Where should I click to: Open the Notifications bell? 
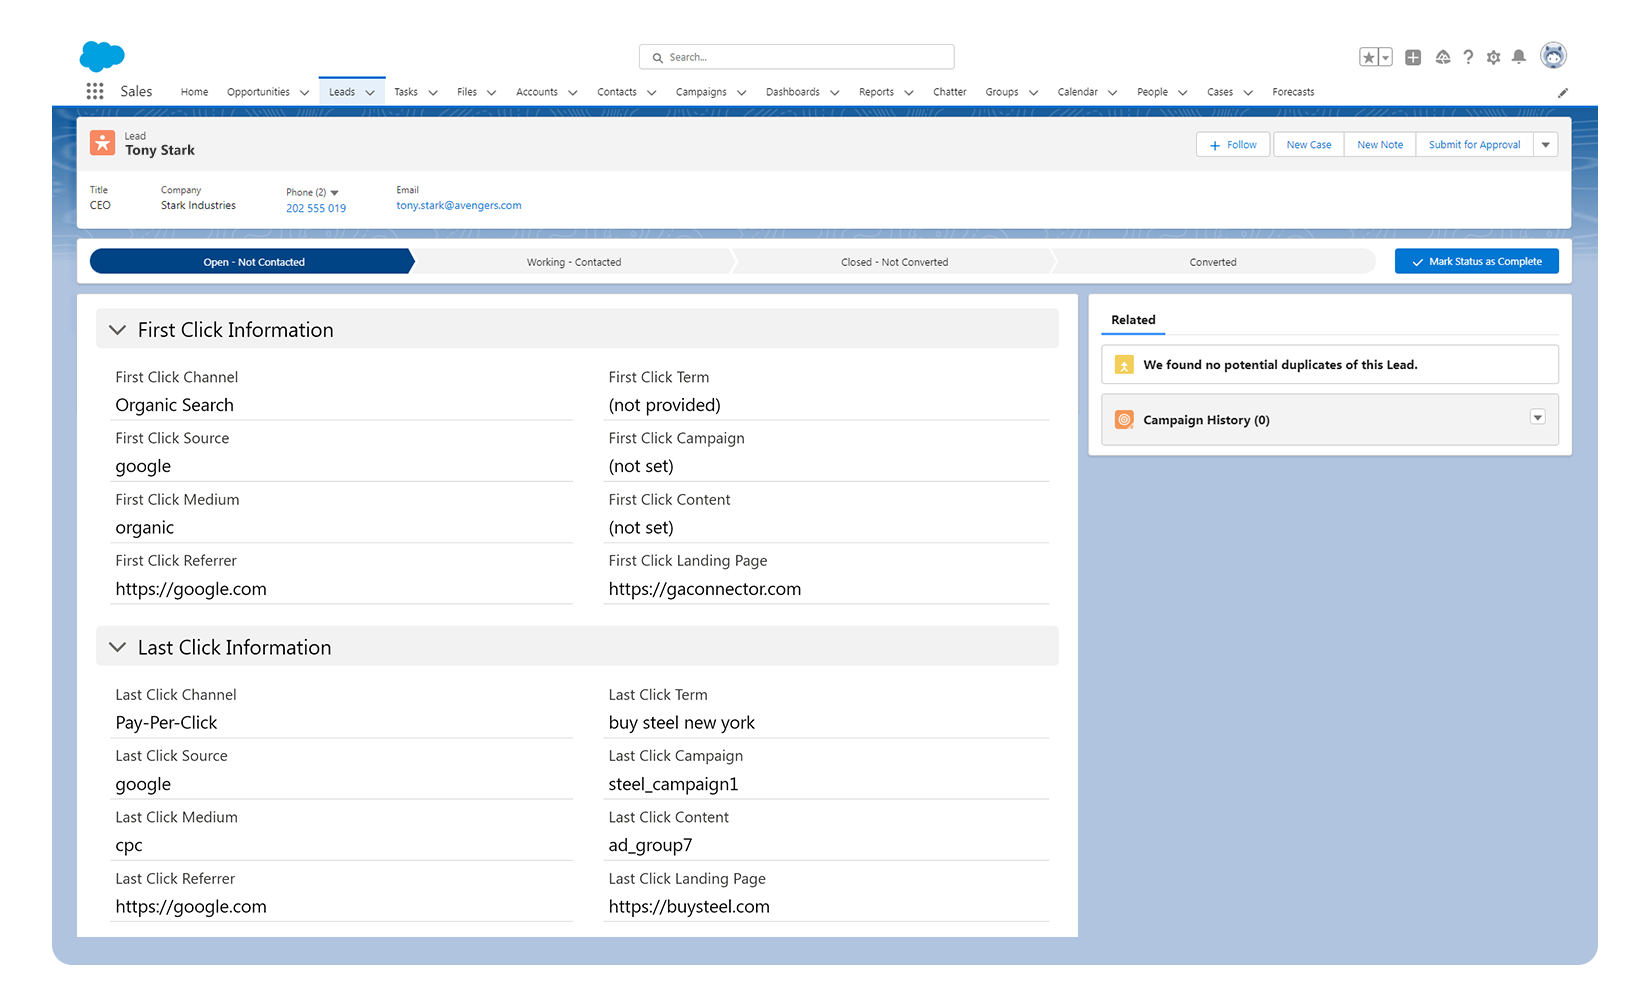click(1519, 57)
